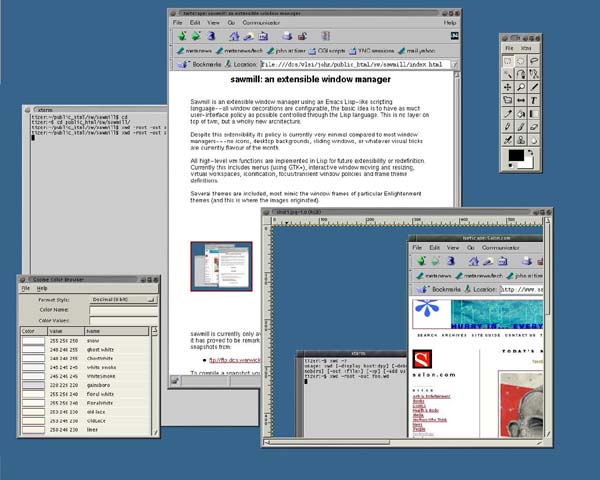Click the Print icon in Netscape toolbar

287,36
